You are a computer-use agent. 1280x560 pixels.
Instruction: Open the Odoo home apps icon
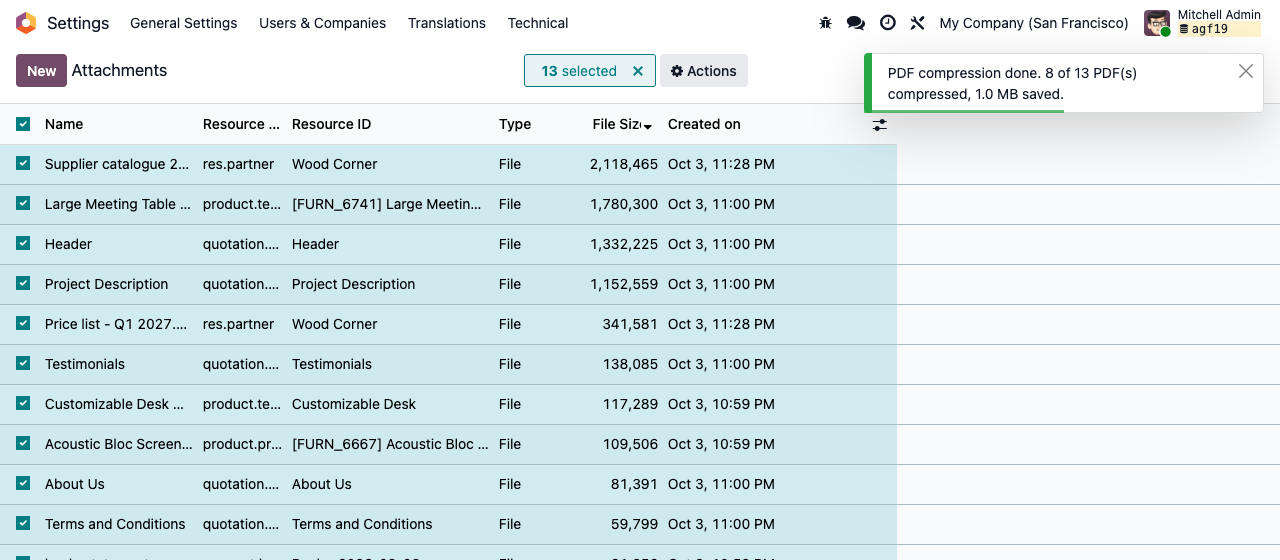[x=26, y=23]
